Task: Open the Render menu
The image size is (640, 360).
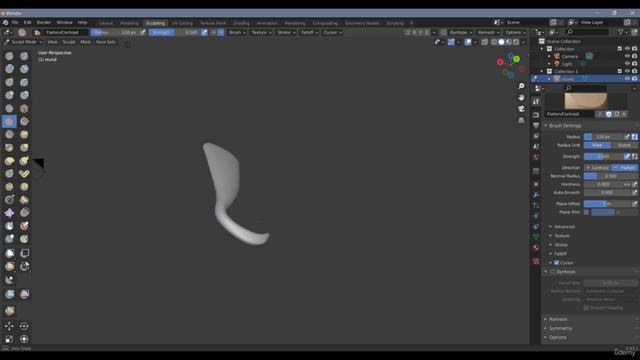Action: pyautogui.click(x=44, y=22)
